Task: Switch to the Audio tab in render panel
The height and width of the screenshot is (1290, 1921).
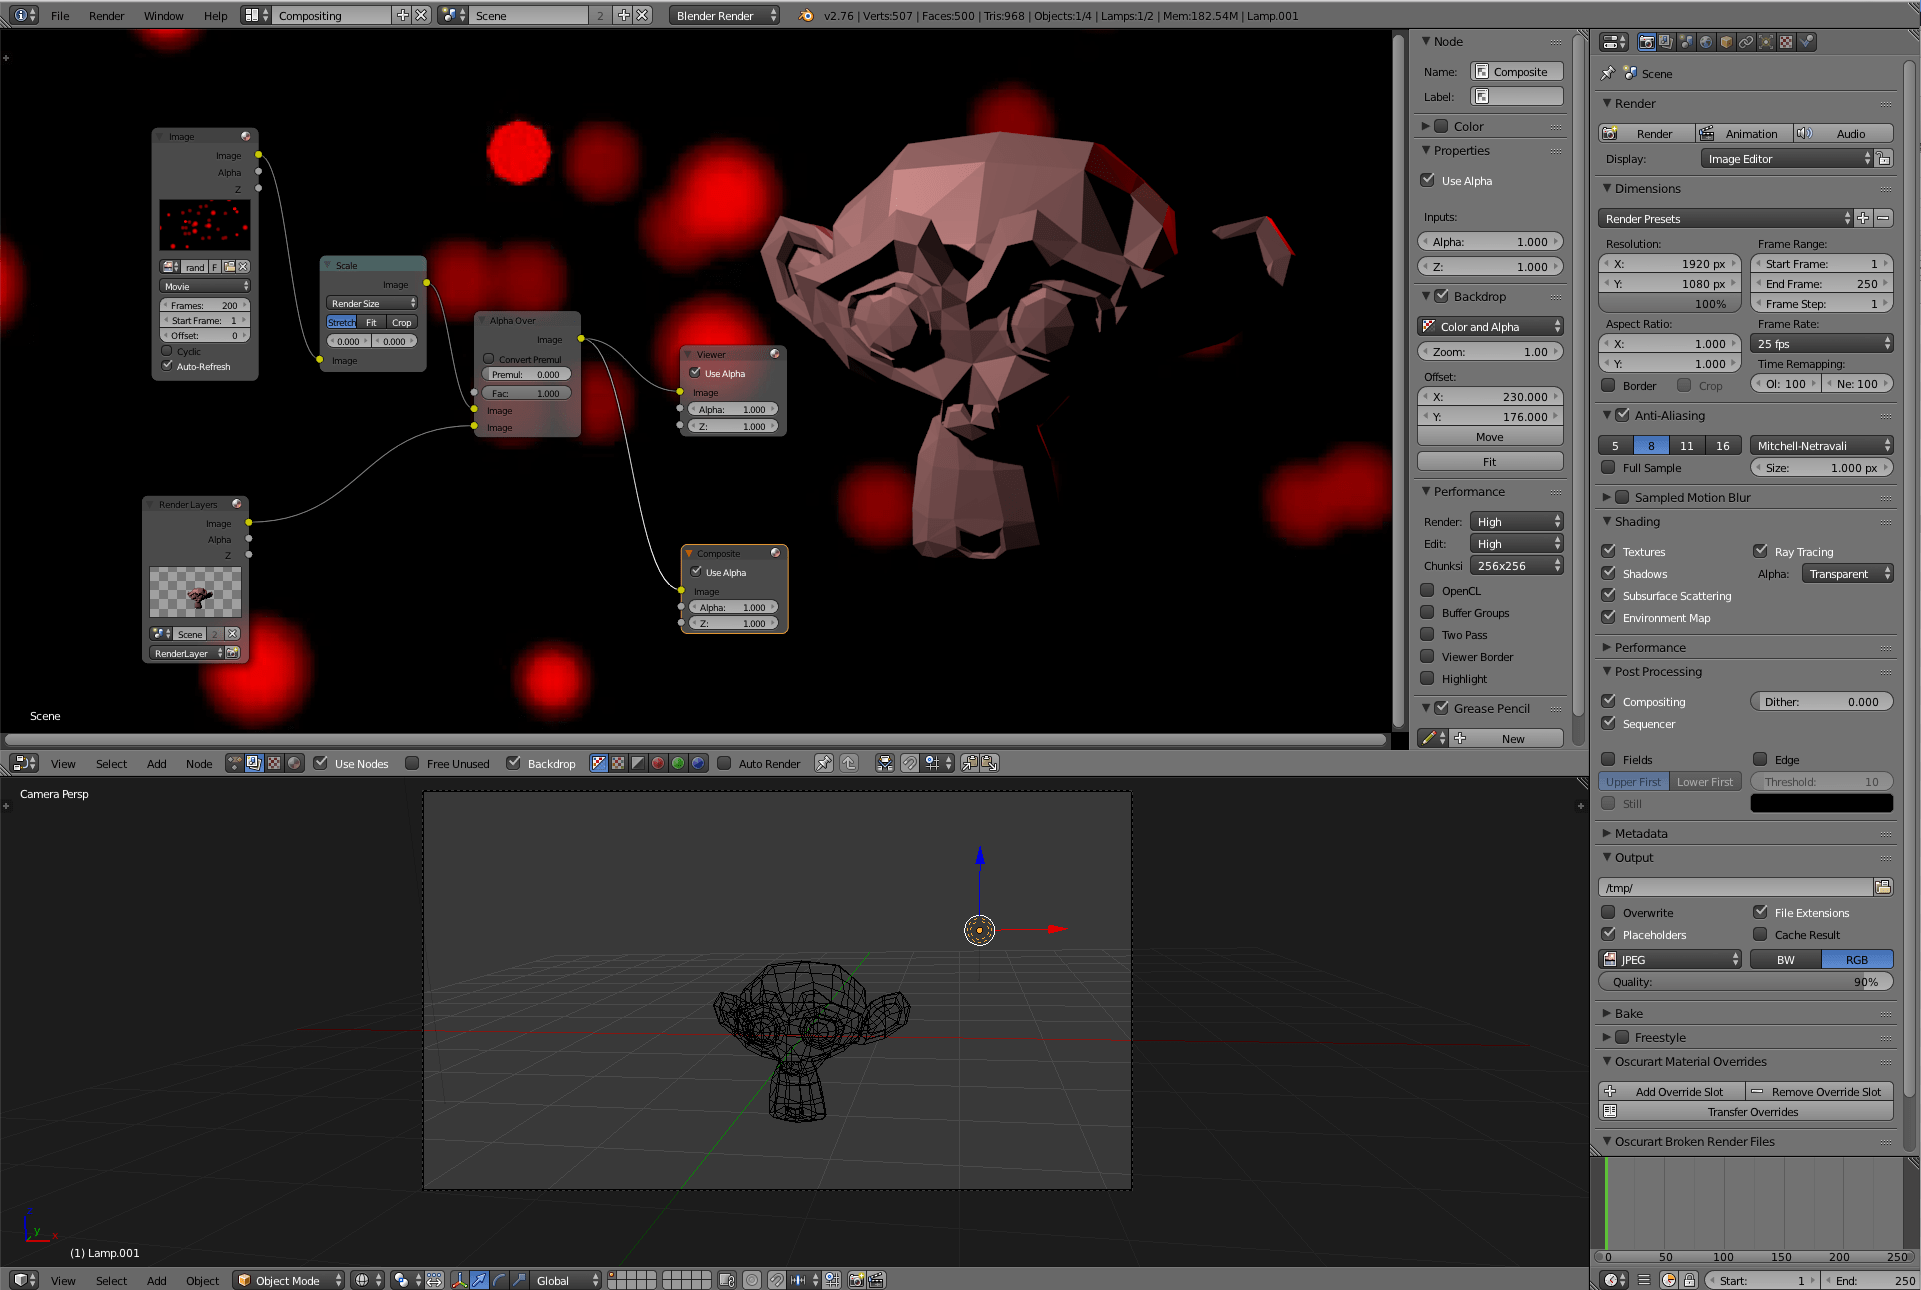Action: tap(1851, 133)
